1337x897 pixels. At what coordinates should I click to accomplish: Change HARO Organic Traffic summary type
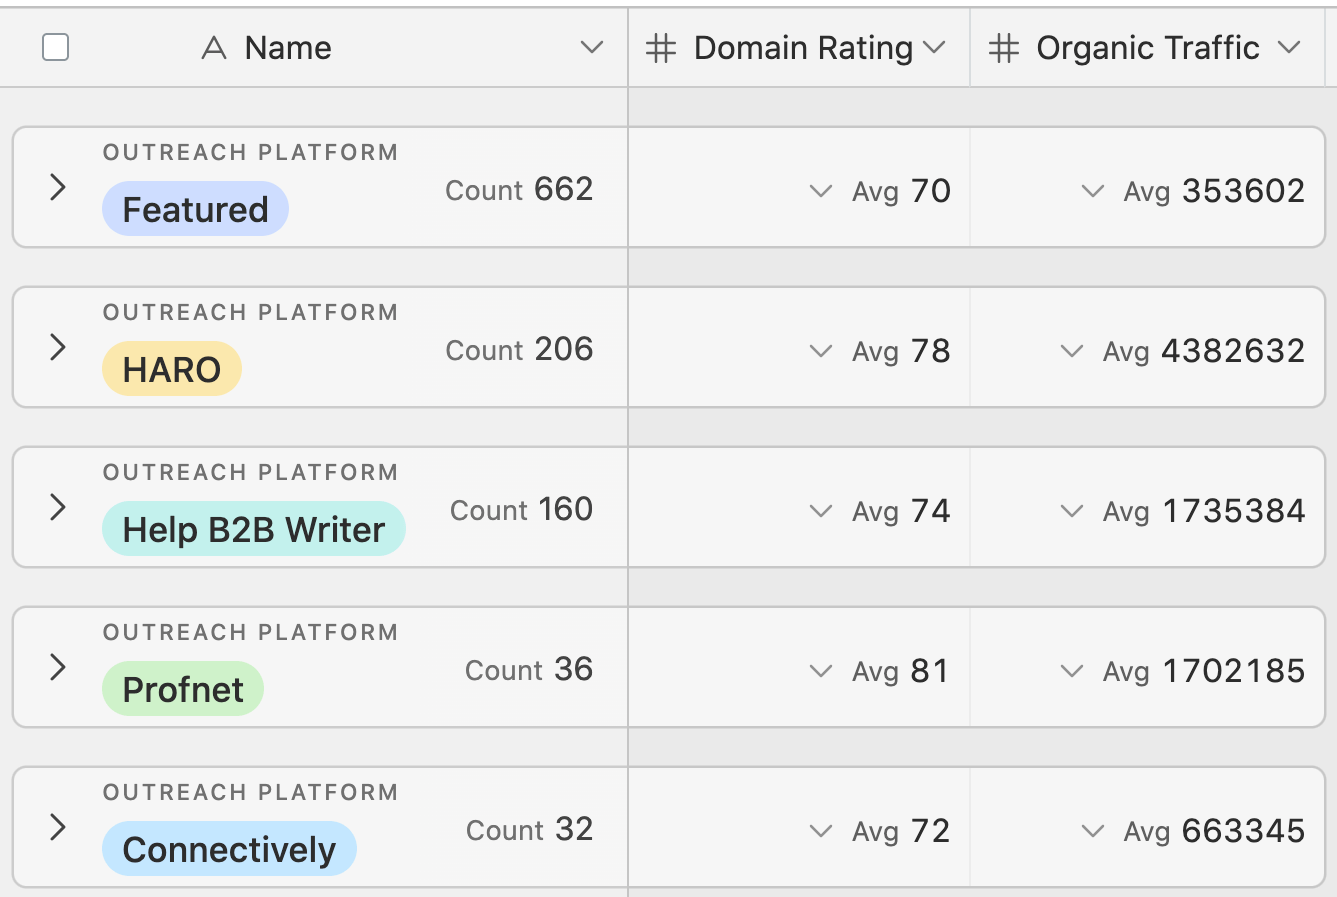point(1072,351)
